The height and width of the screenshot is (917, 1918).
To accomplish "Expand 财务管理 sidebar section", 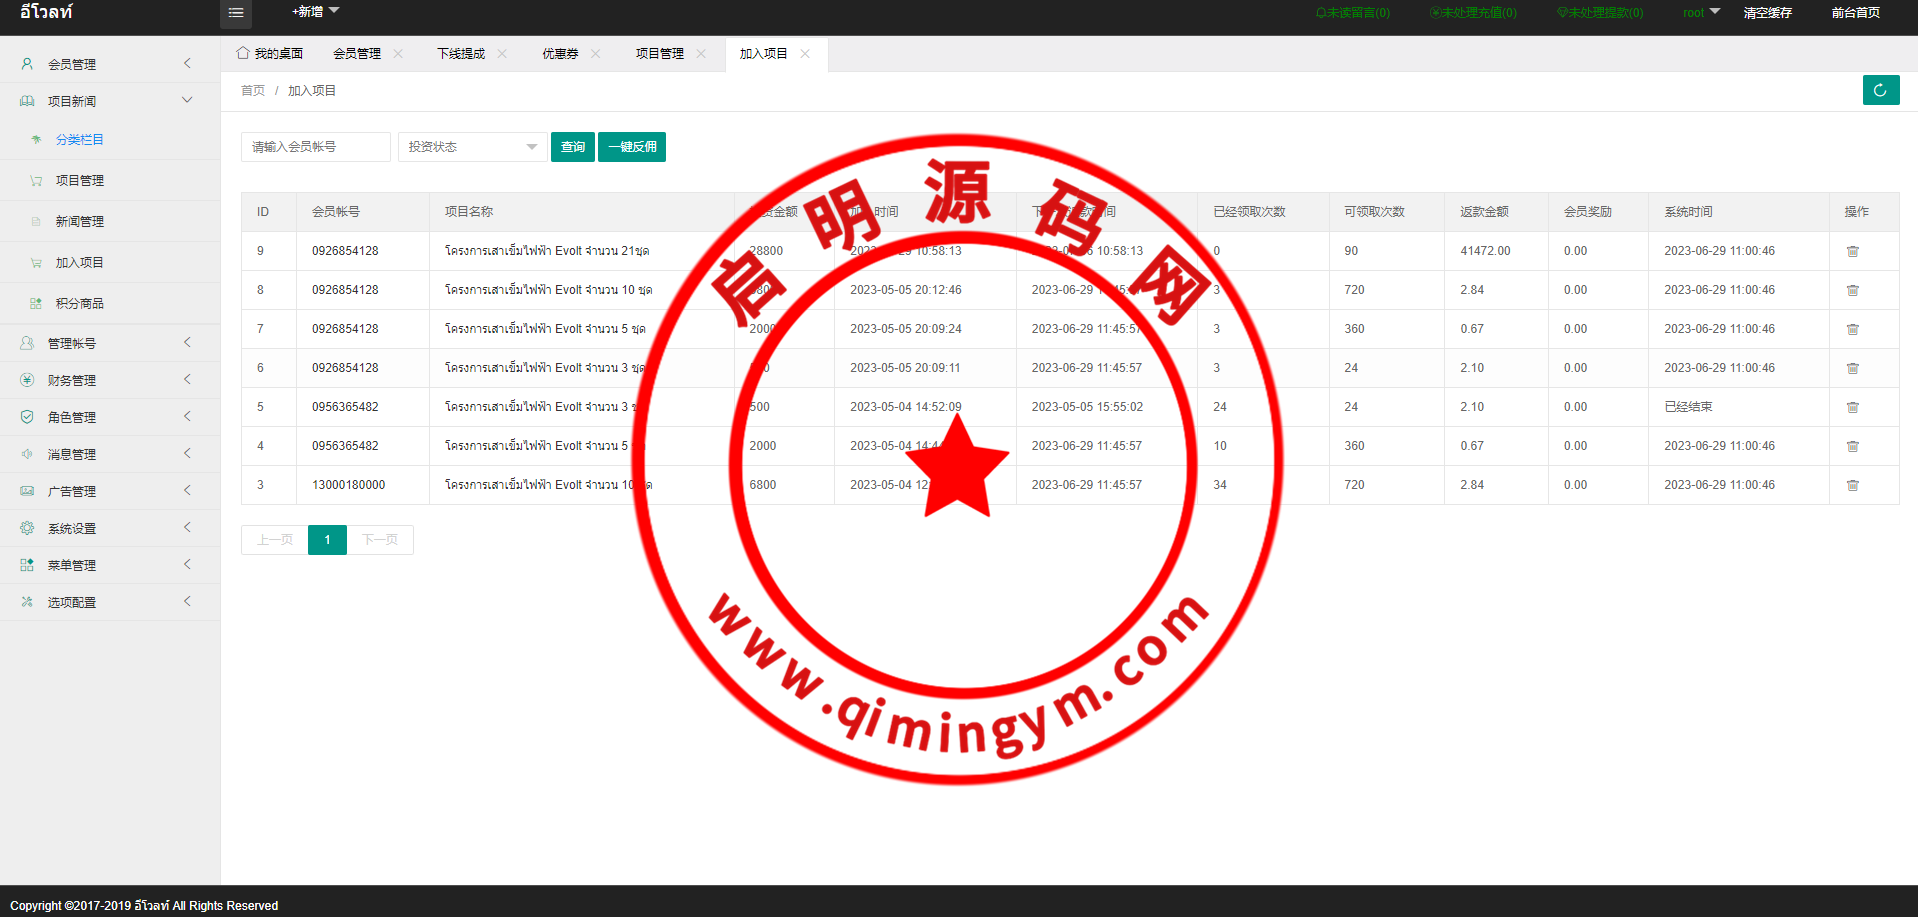I will (x=105, y=380).
